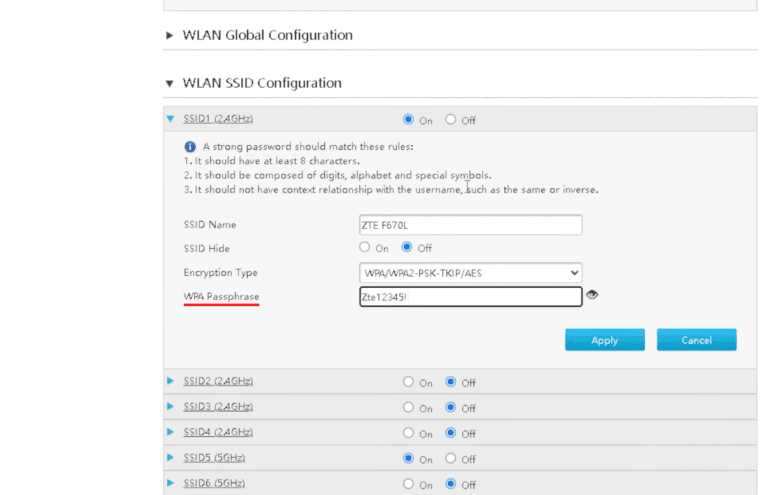Viewport: 768px width, 495px height.
Task: Select Off radio for SSID3
Action: click(x=451, y=407)
